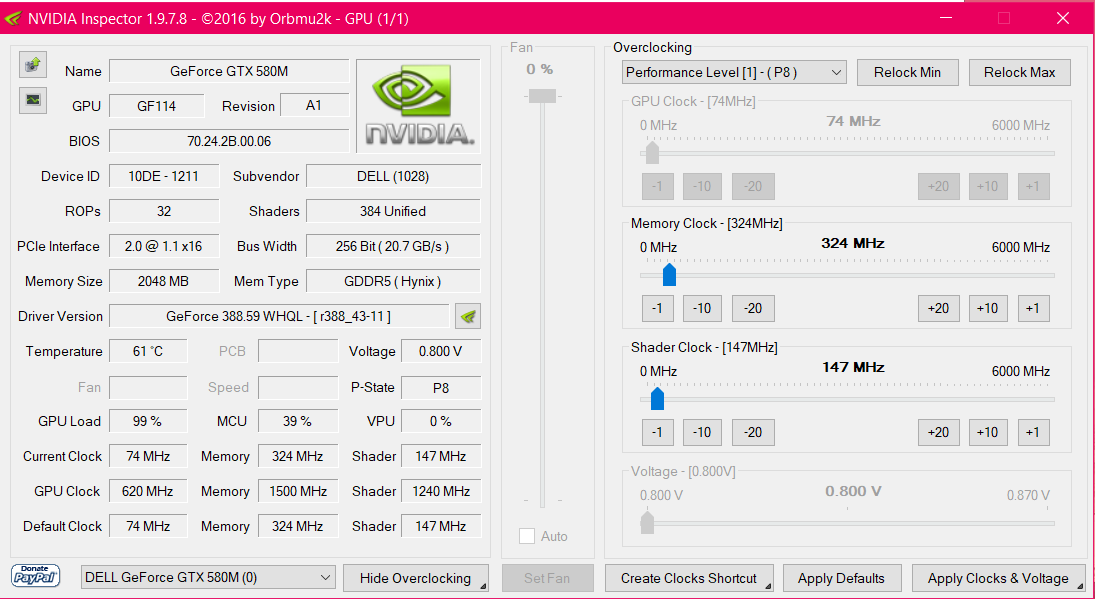Click the Subvendor field DELL (1028)
1095x599 pixels.
coord(393,176)
